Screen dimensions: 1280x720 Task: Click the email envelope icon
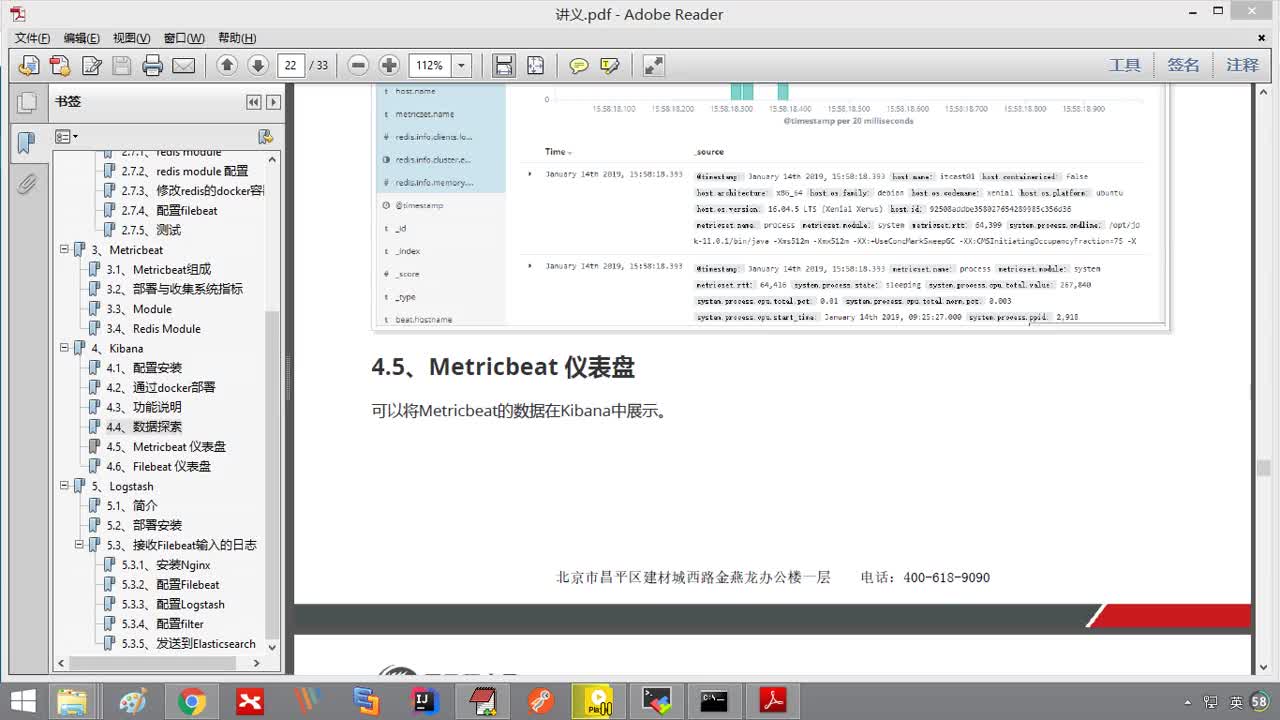pyautogui.click(x=183, y=66)
